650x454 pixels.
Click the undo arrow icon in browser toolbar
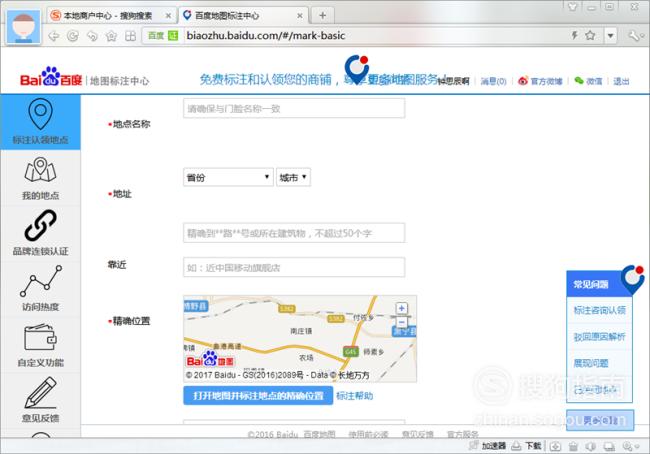92,36
